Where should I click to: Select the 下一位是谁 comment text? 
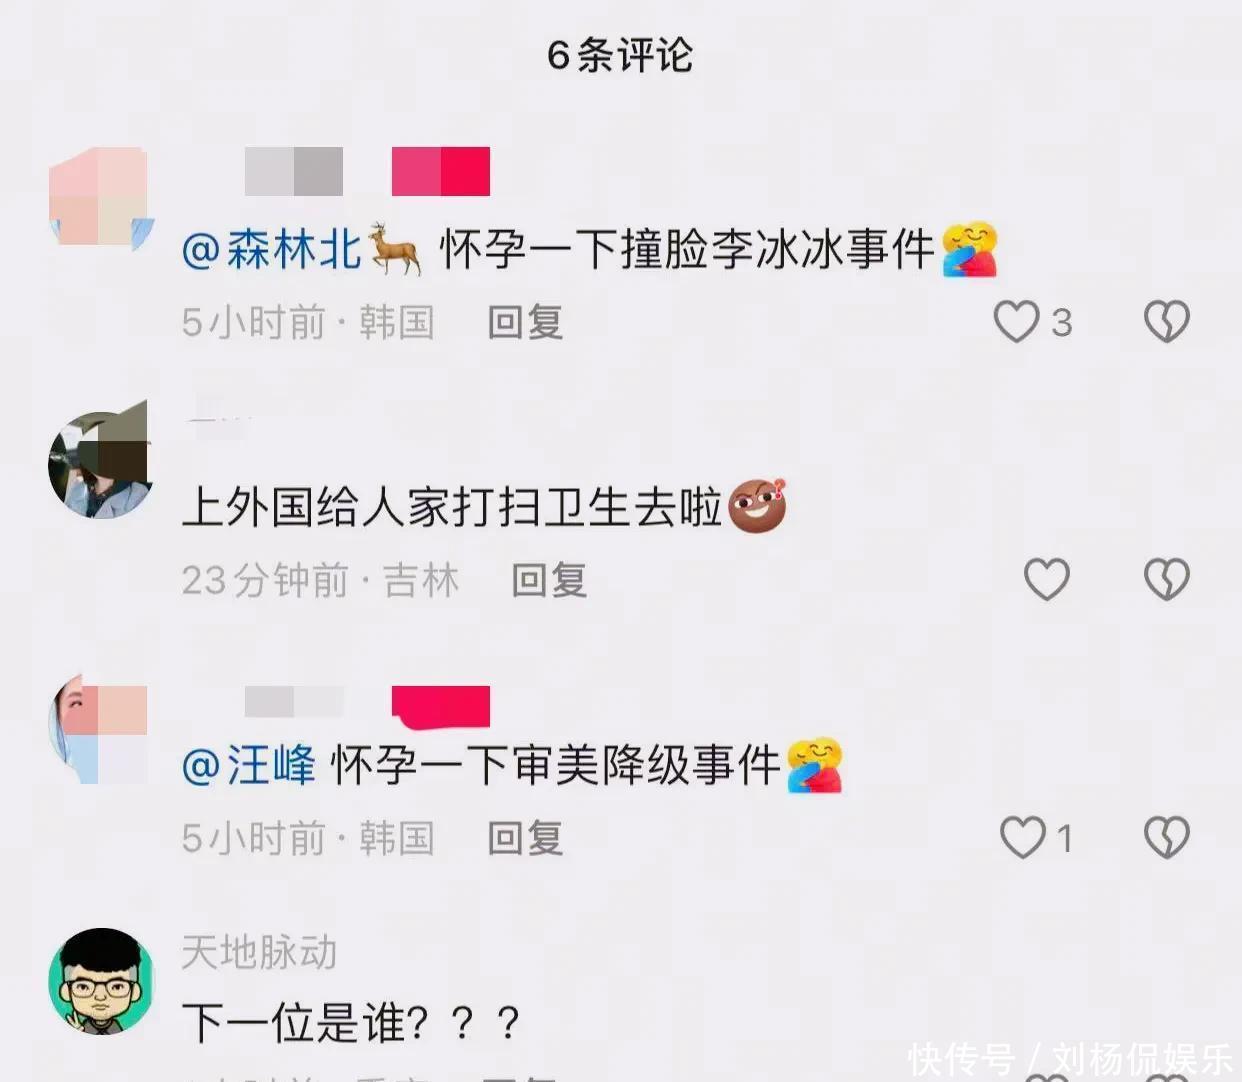(351, 1023)
